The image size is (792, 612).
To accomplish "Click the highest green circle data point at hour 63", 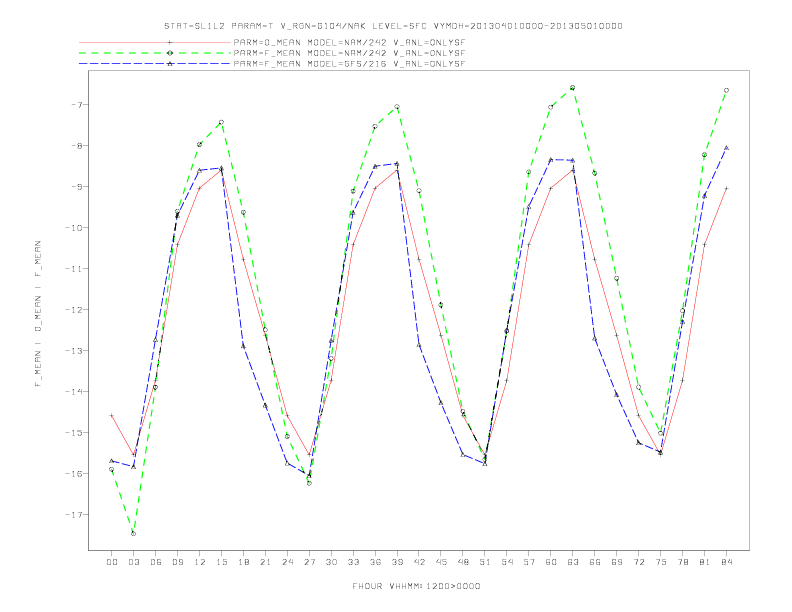I will (573, 88).
